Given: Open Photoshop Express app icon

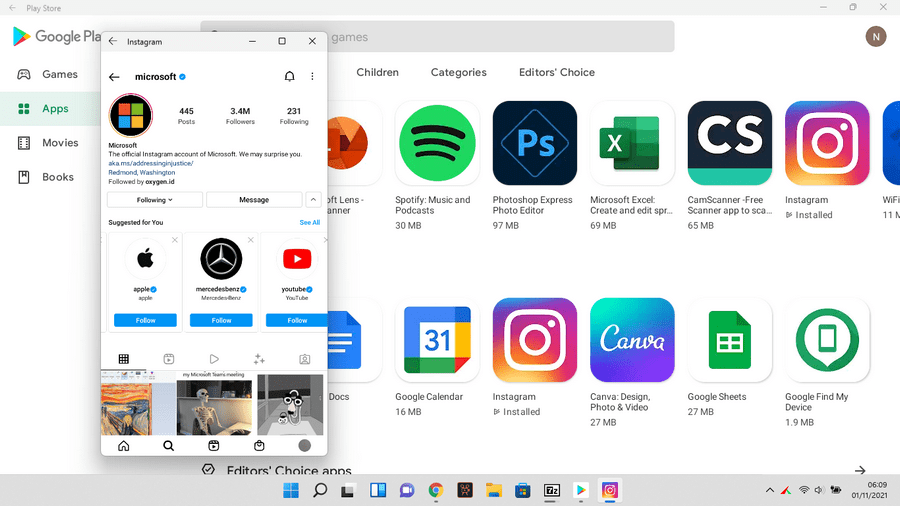Looking at the screenshot, I should coord(534,143).
